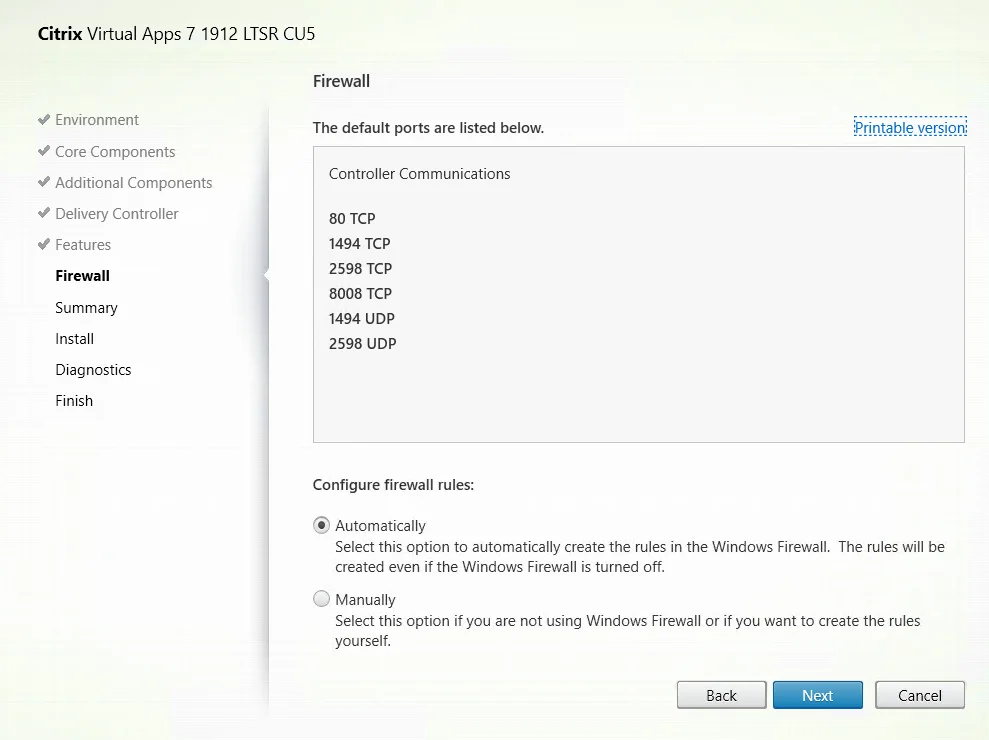989x740 pixels.
Task: Open the Environment step in sidebar
Action: [97, 120]
